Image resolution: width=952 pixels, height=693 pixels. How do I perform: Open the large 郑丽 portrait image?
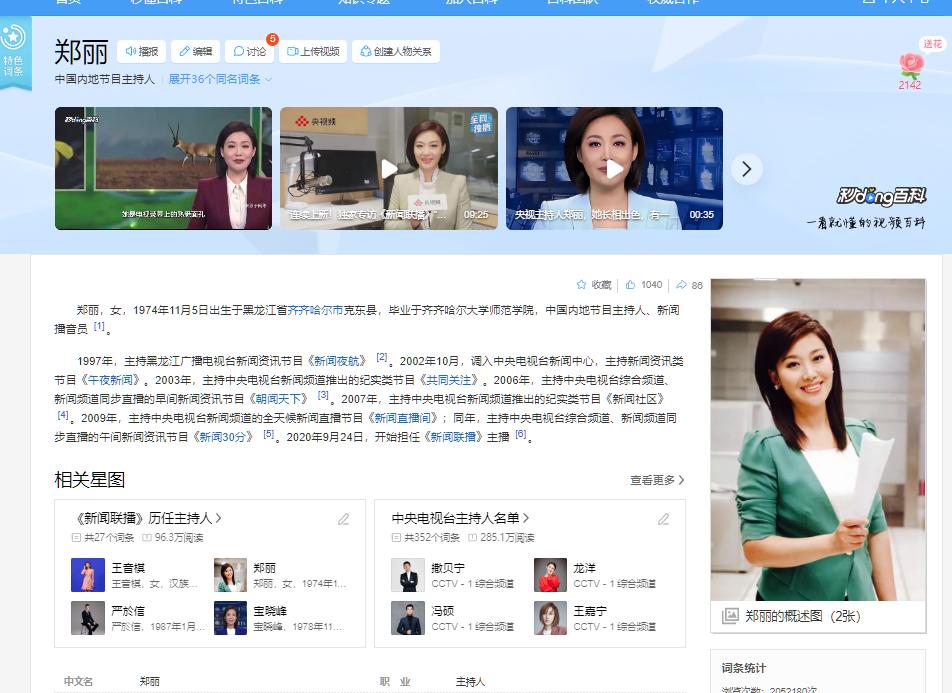818,440
